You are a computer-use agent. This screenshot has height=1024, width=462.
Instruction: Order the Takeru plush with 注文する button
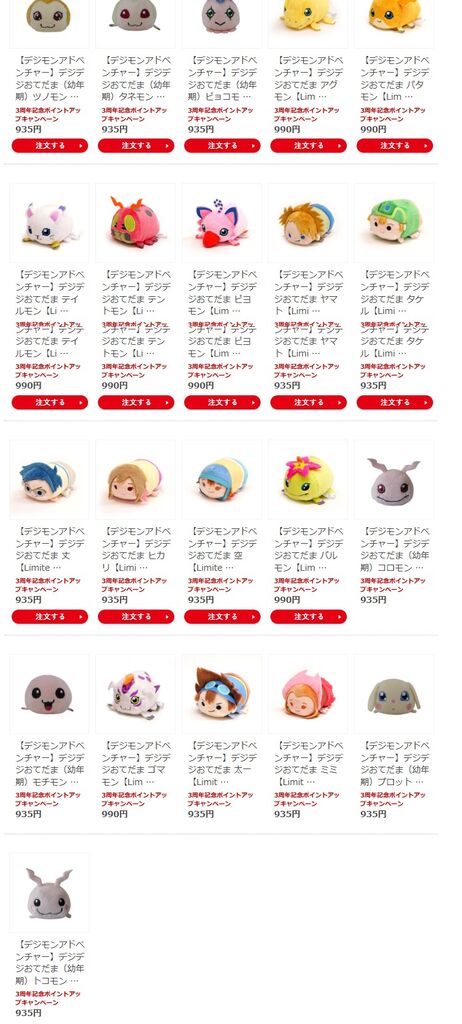395,402
